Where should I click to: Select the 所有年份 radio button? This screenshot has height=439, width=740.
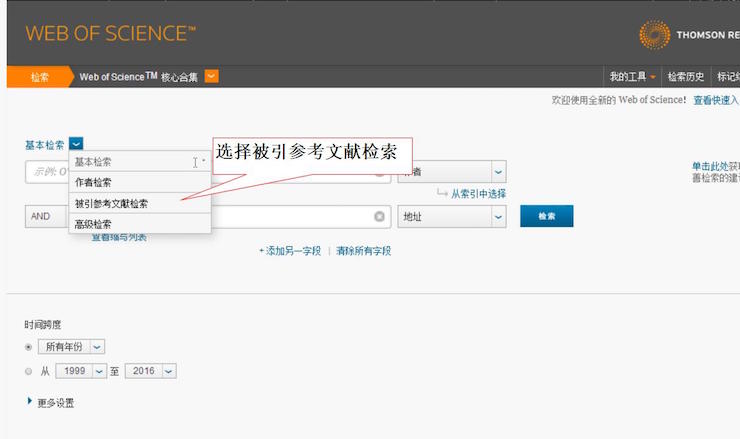tap(28, 347)
